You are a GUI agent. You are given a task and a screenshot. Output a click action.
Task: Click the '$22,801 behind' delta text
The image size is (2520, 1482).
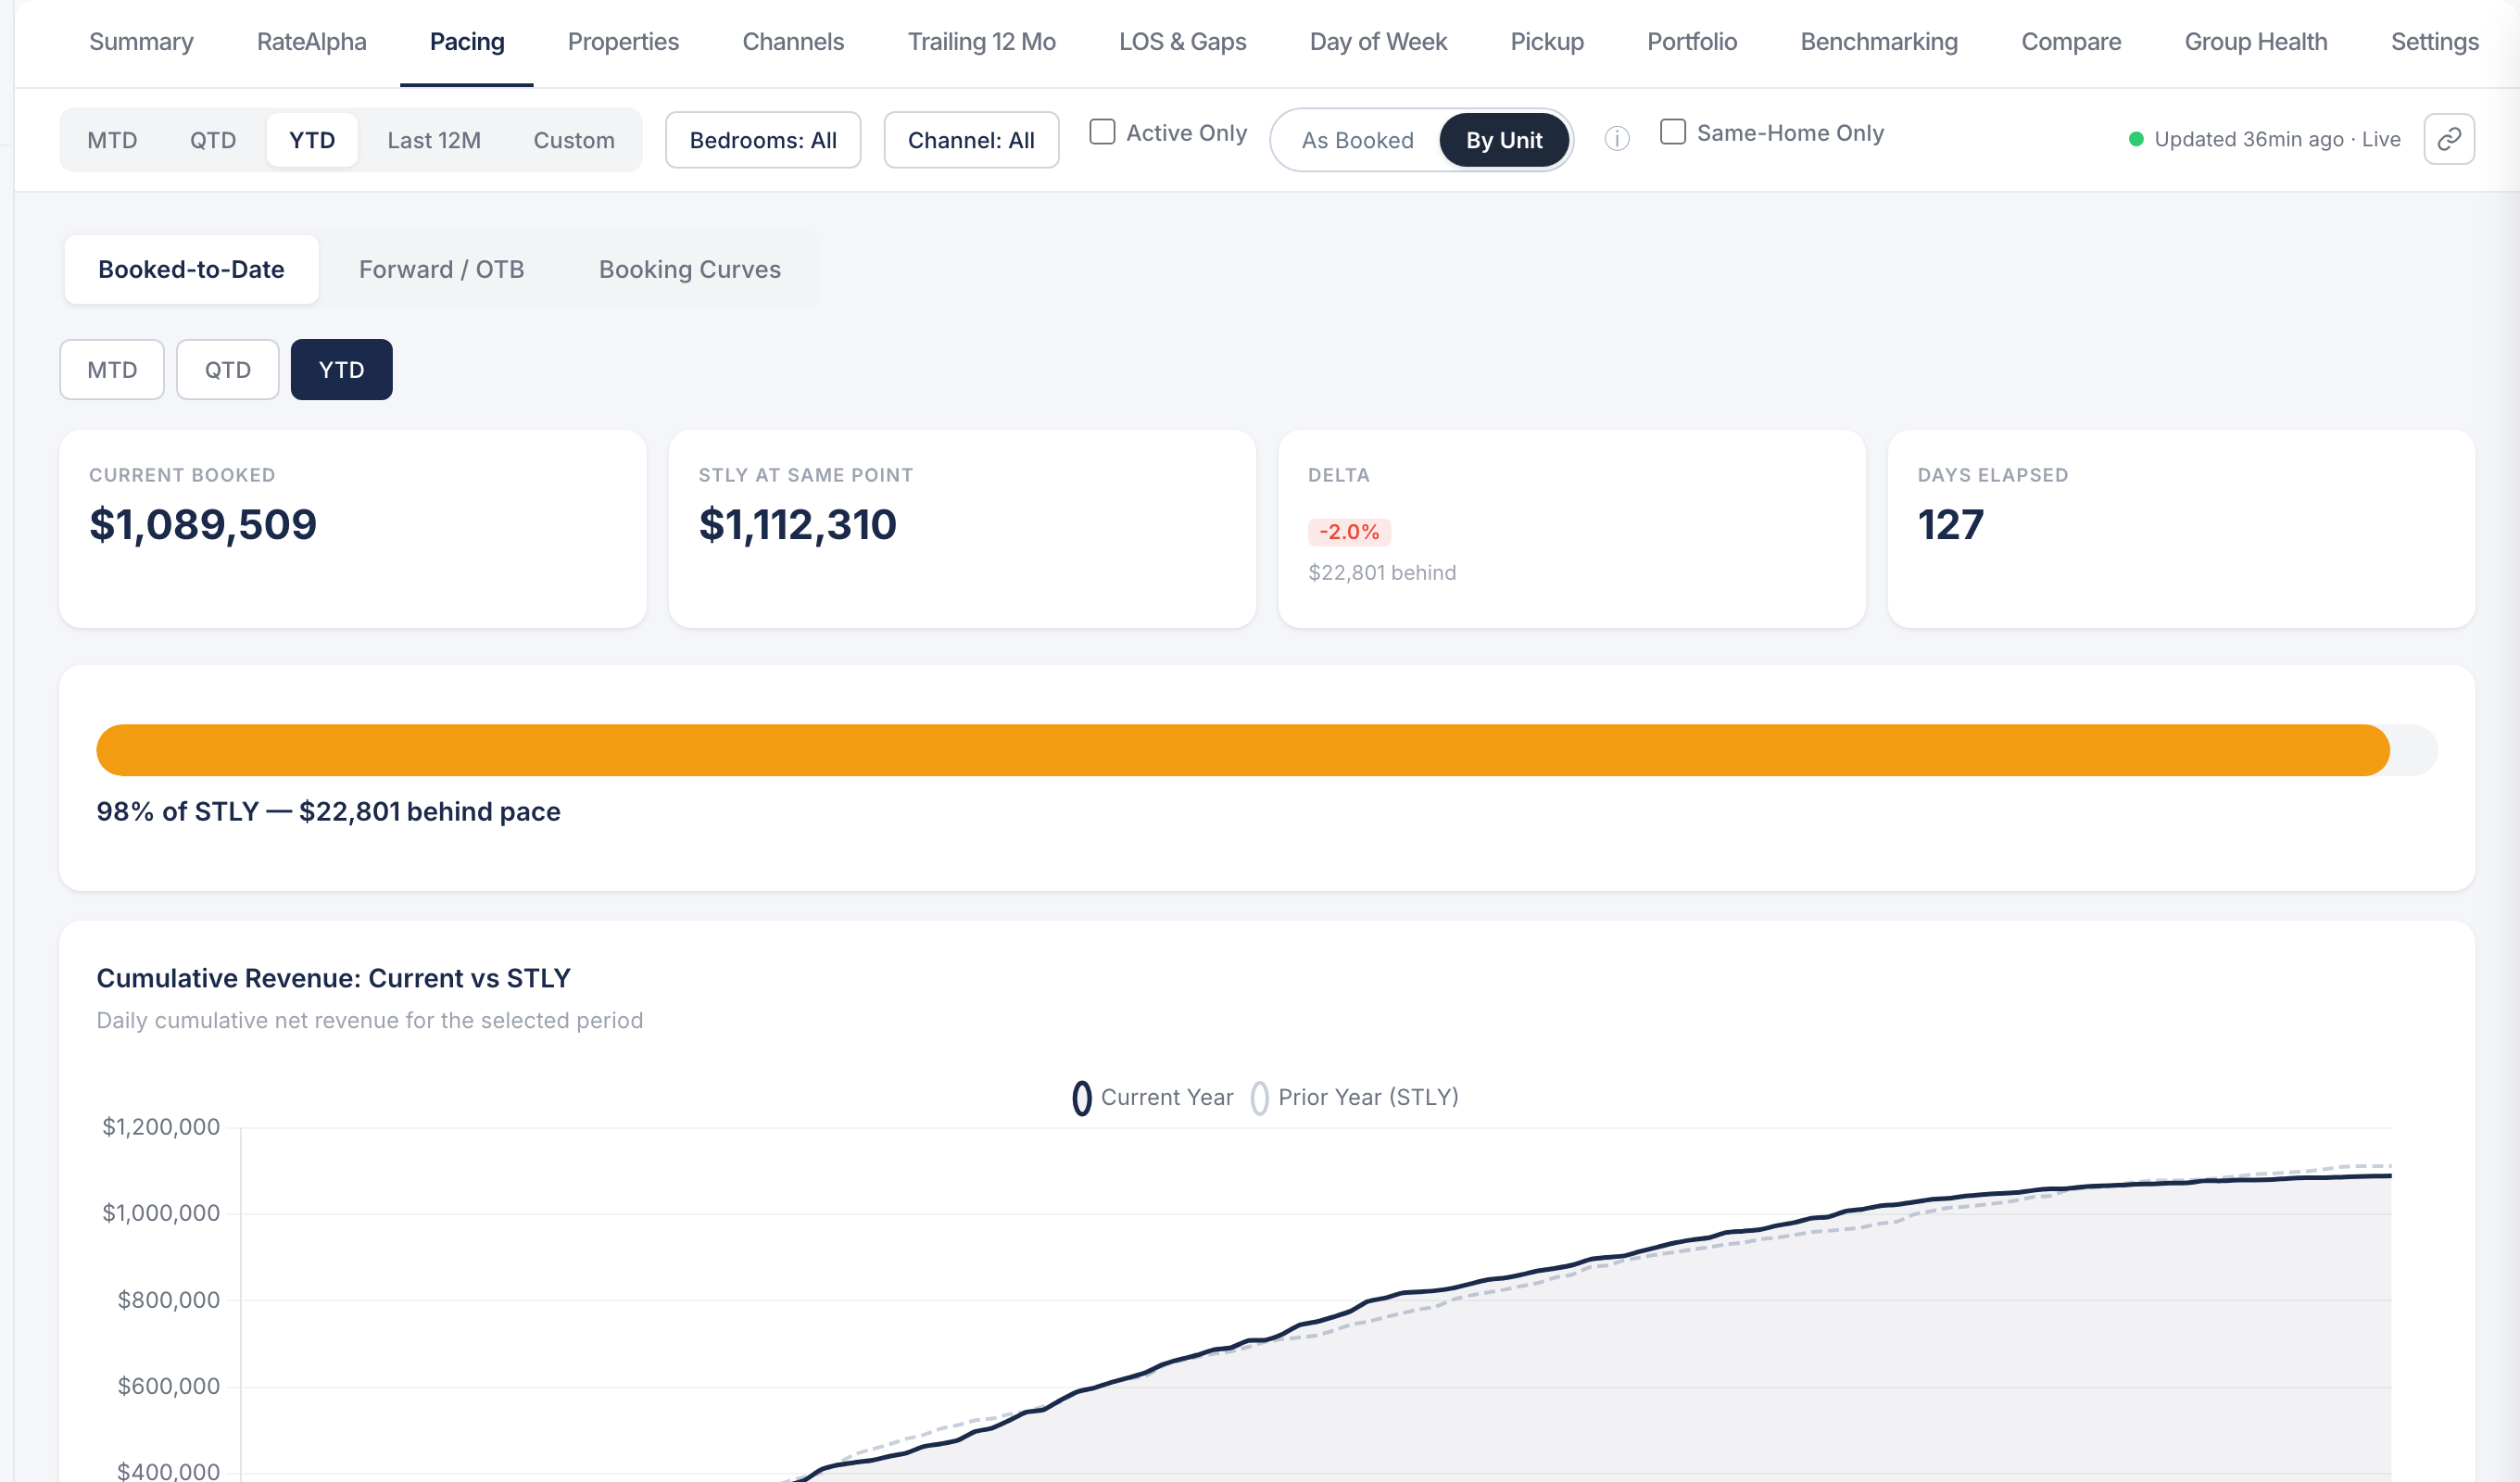(1381, 573)
